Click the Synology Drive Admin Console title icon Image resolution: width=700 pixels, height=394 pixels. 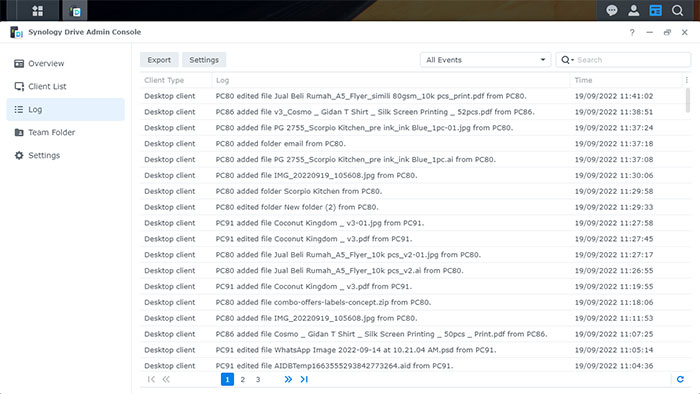pos(17,32)
